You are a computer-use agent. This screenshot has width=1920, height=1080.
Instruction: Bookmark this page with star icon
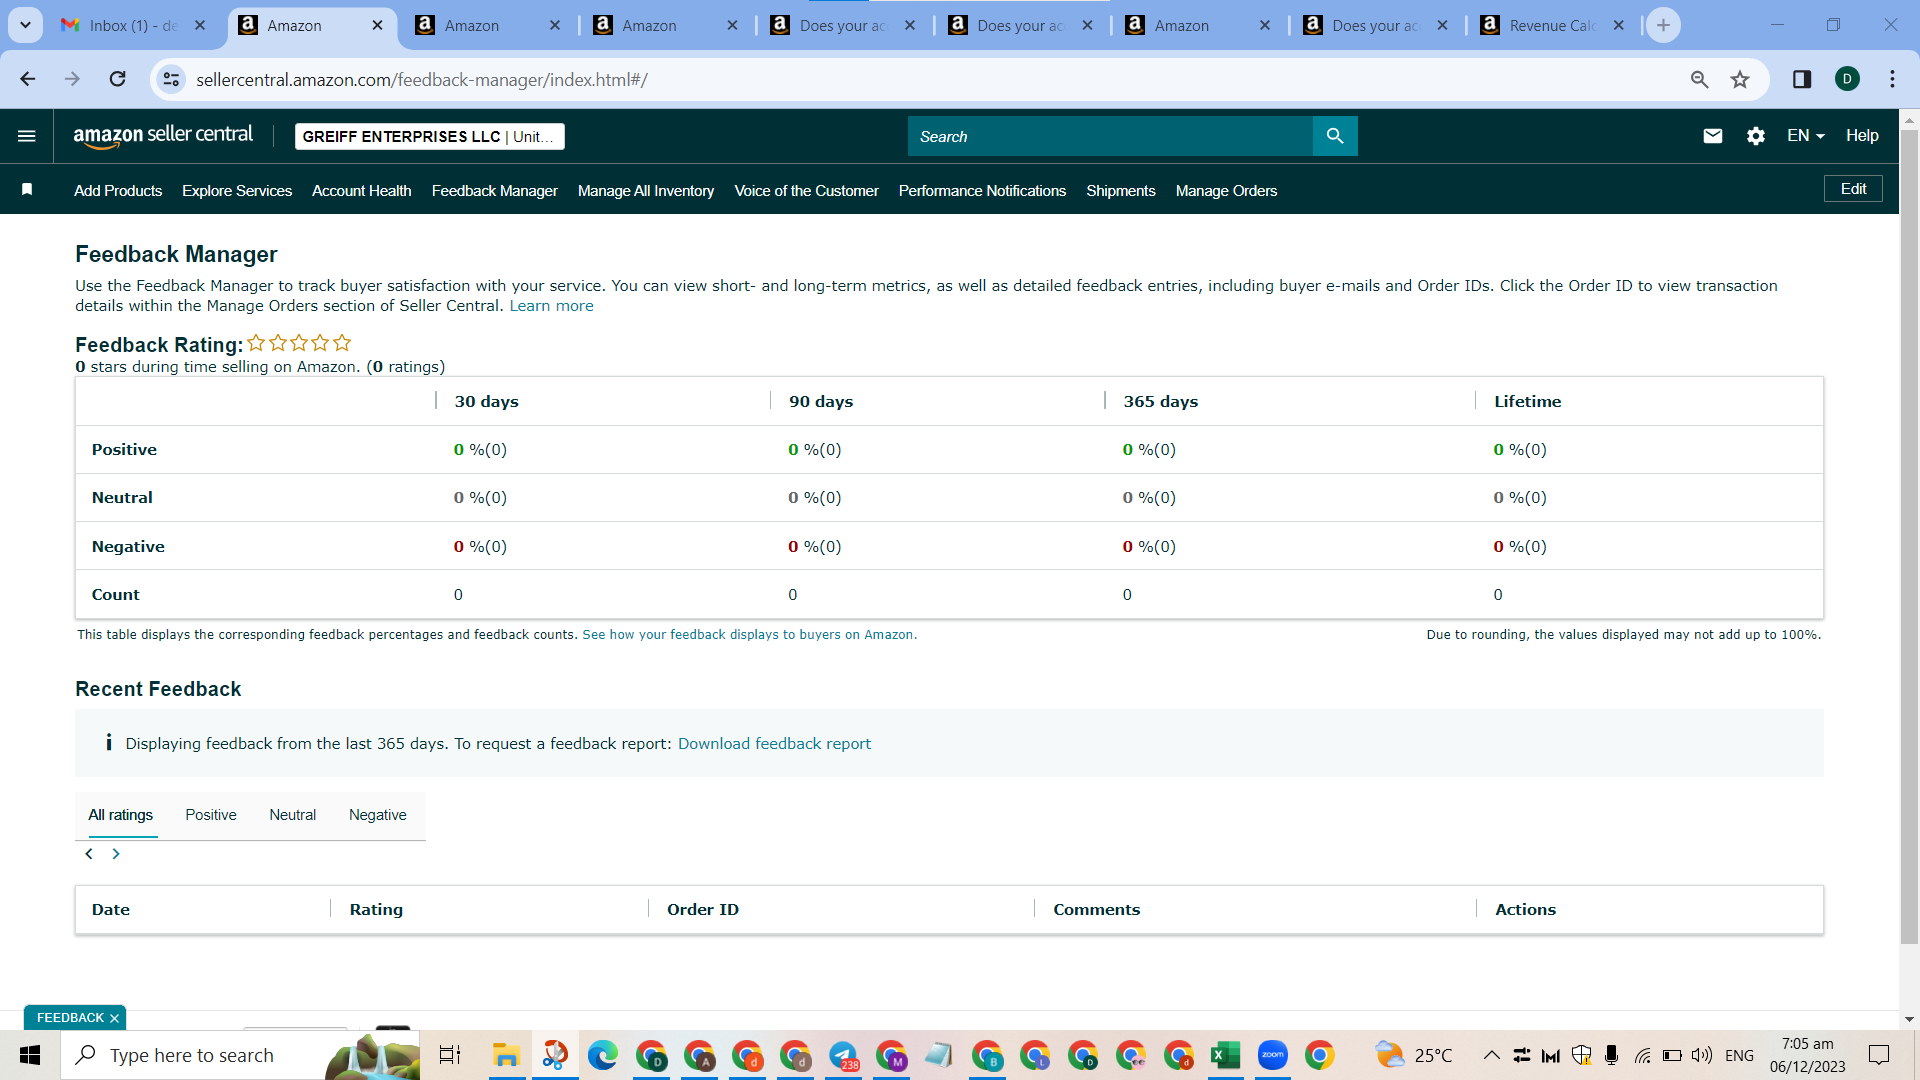coord(1740,79)
